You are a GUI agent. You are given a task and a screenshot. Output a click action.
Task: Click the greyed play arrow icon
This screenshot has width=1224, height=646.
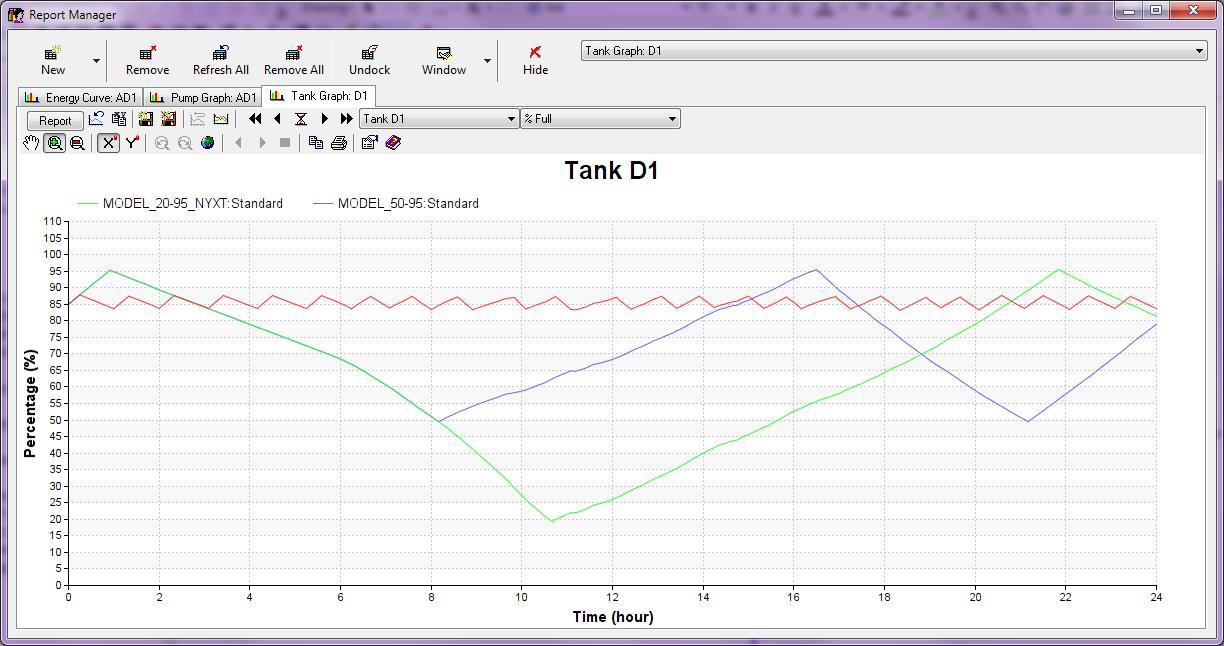[x=262, y=143]
